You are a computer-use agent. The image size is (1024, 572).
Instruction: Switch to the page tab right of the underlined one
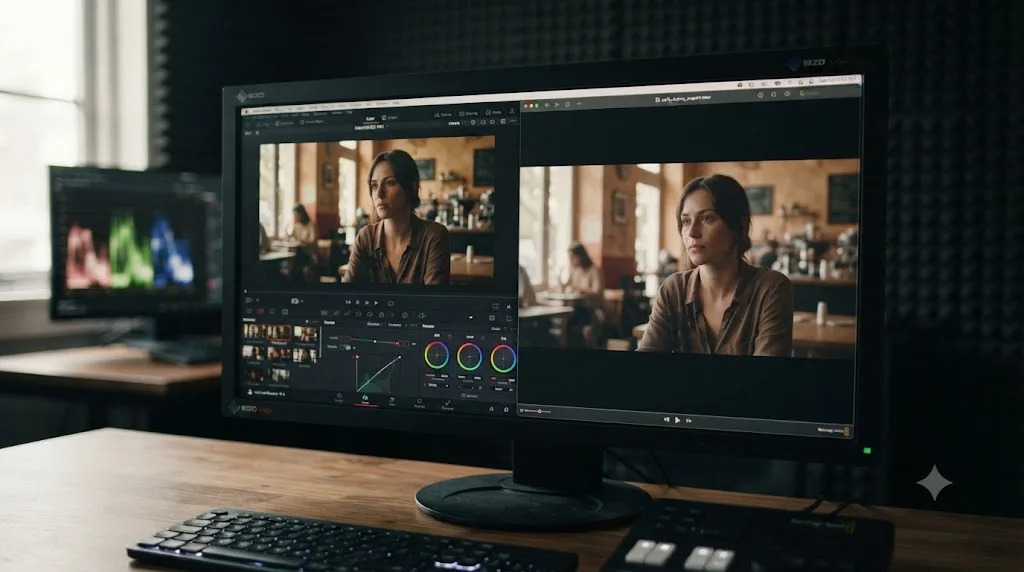pyautogui.click(x=392, y=400)
